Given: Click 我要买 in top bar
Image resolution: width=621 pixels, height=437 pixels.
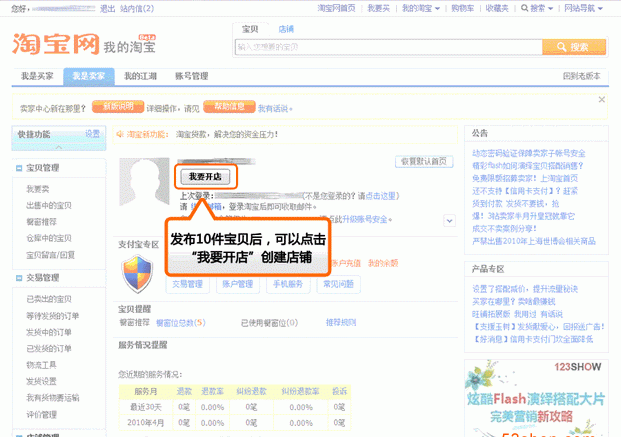Looking at the screenshot, I should (379, 8).
